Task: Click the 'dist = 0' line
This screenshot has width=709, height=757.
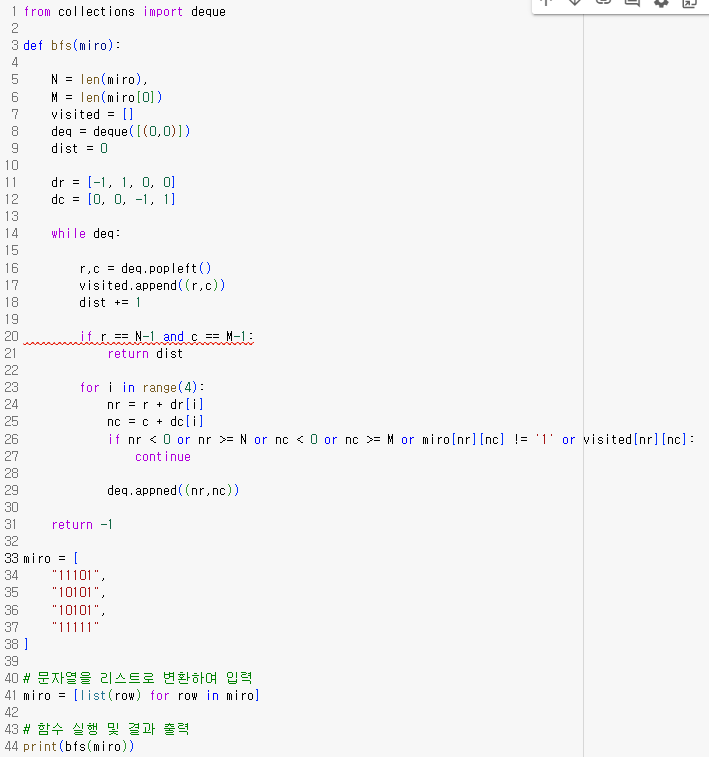Action: [79, 148]
